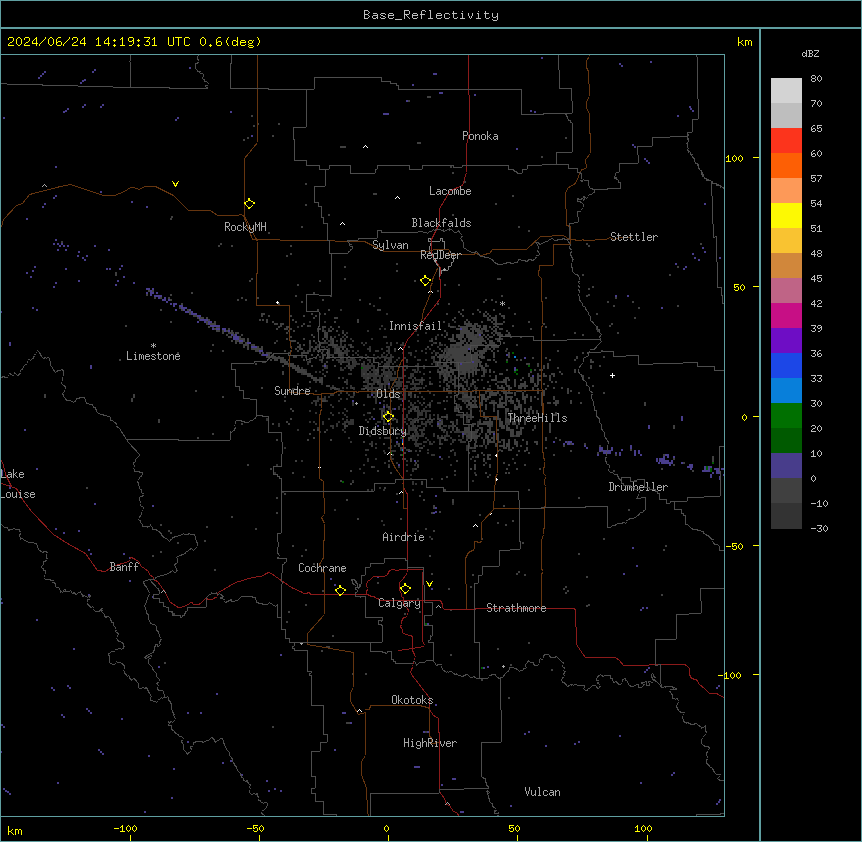Click the Calgary city label

(x=399, y=603)
